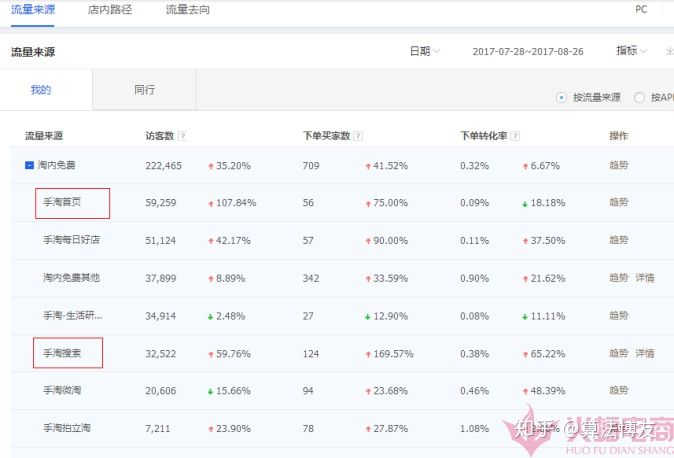Open the 流量去向 tab
674x458 pixels.
pyautogui.click(x=188, y=9)
